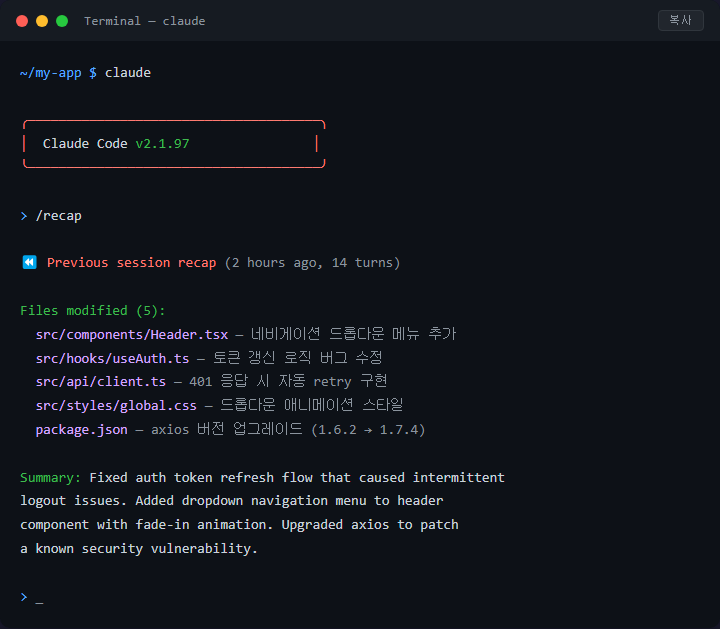
Task: Click 'logout issues. Added dropdown navigation' line
Action: (x=232, y=501)
